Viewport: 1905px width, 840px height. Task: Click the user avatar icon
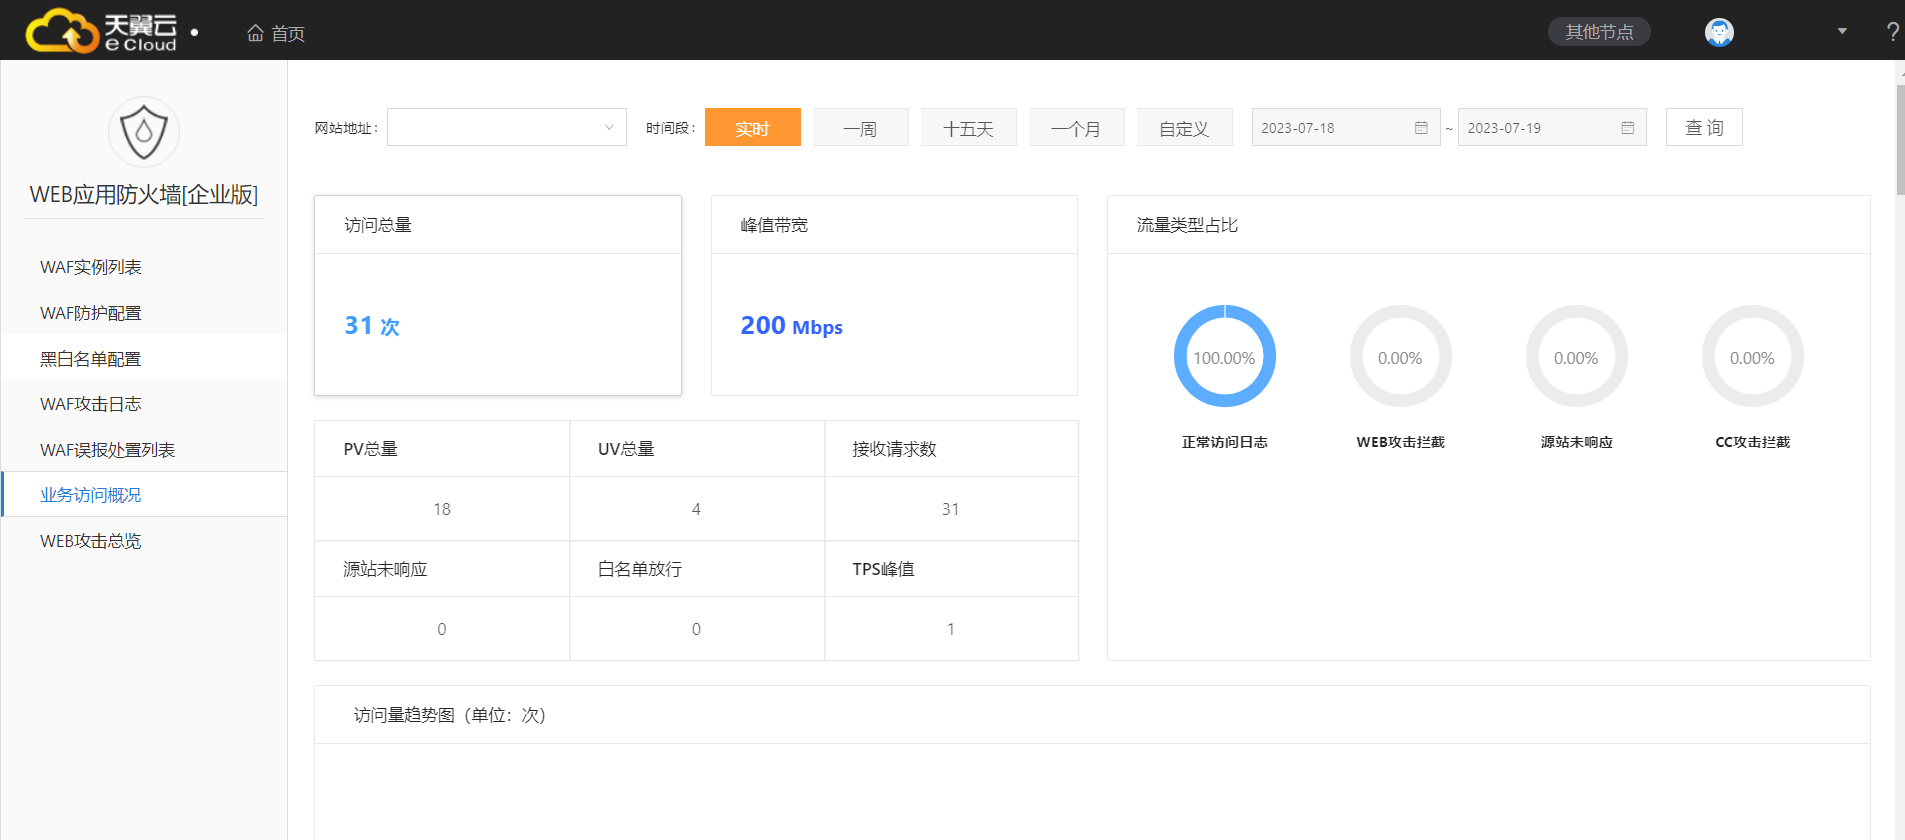point(1718,32)
